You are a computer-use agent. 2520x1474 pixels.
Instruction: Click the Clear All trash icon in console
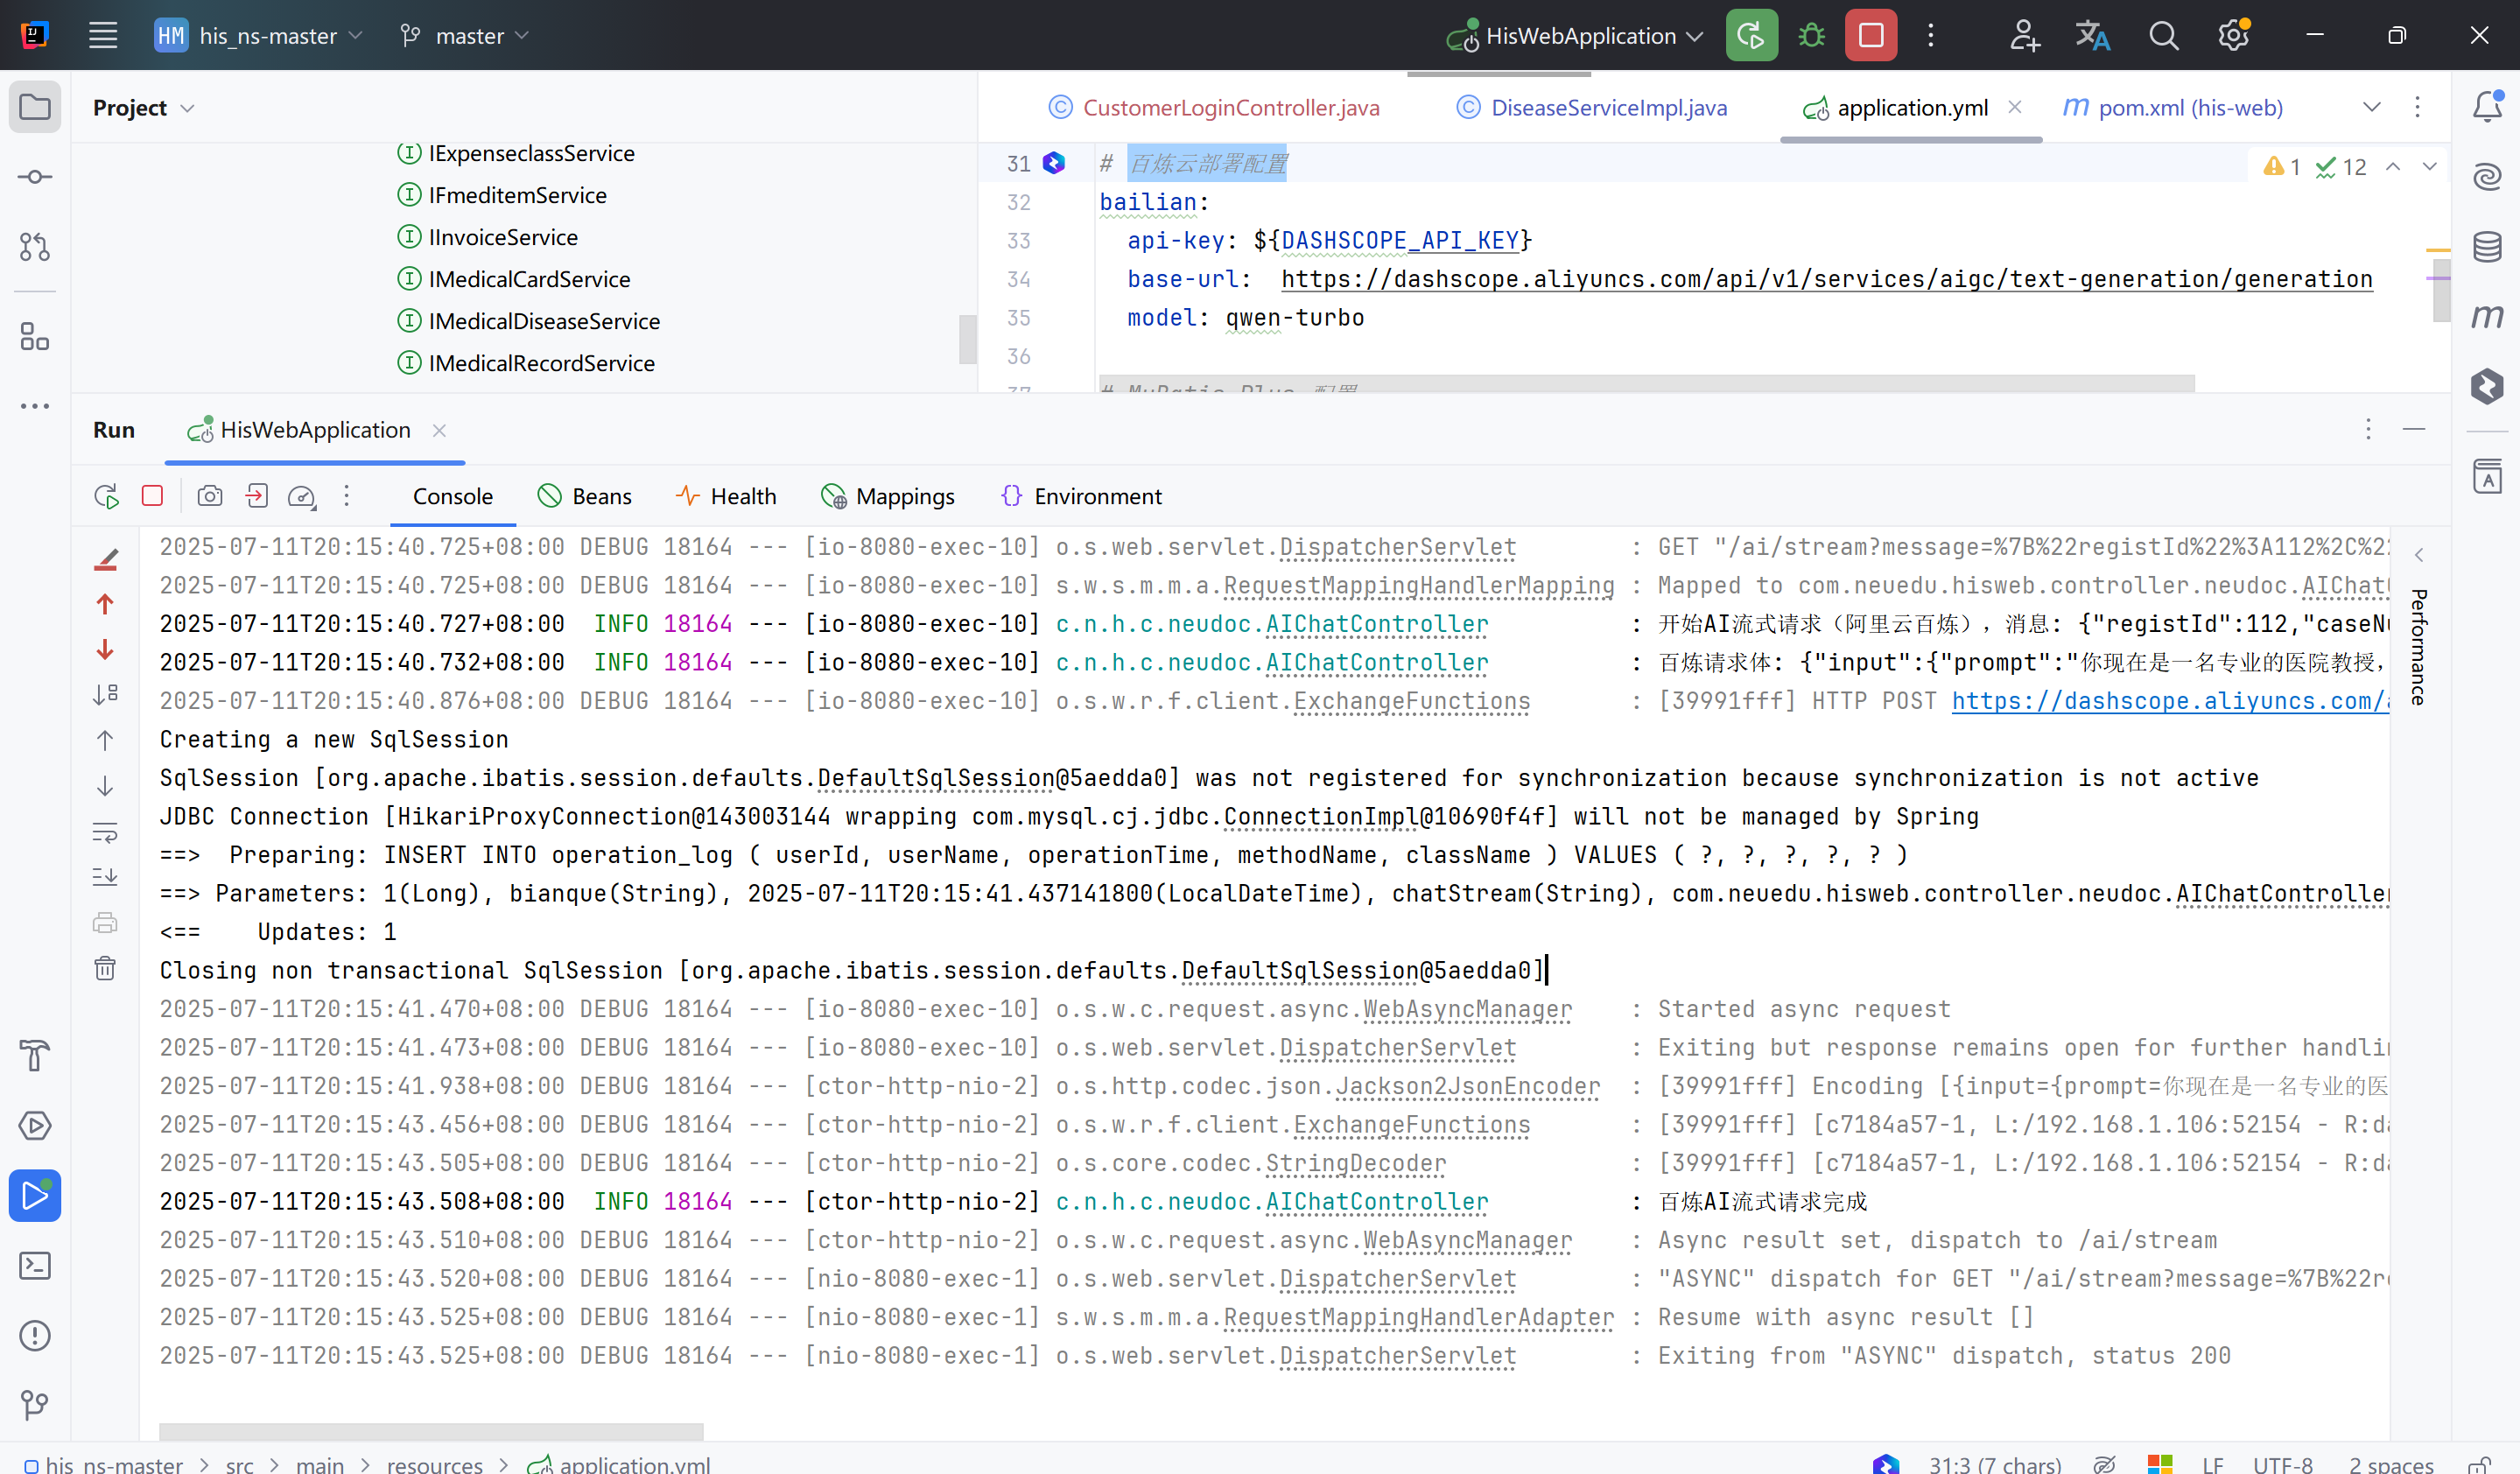click(105, 968)
